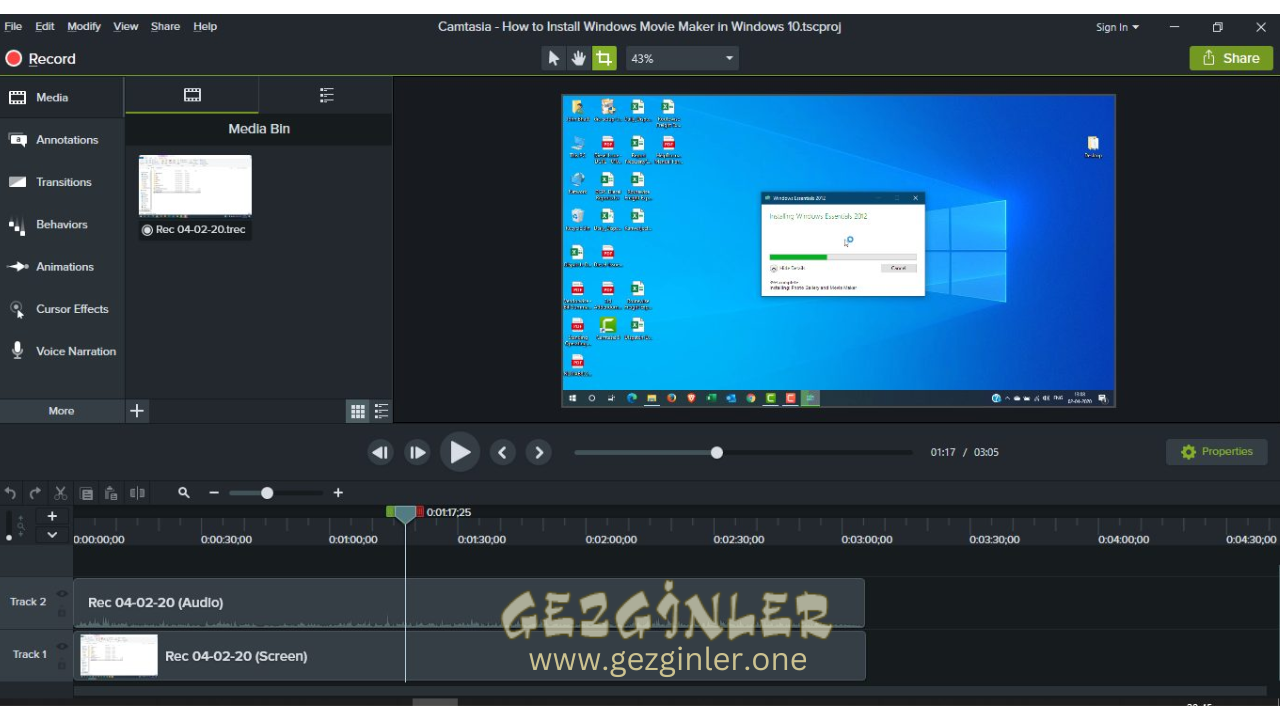This screenshot has width=1280, height=720.
Task: Hide Track 1 with its eye icon
Action: click(62, 646)
